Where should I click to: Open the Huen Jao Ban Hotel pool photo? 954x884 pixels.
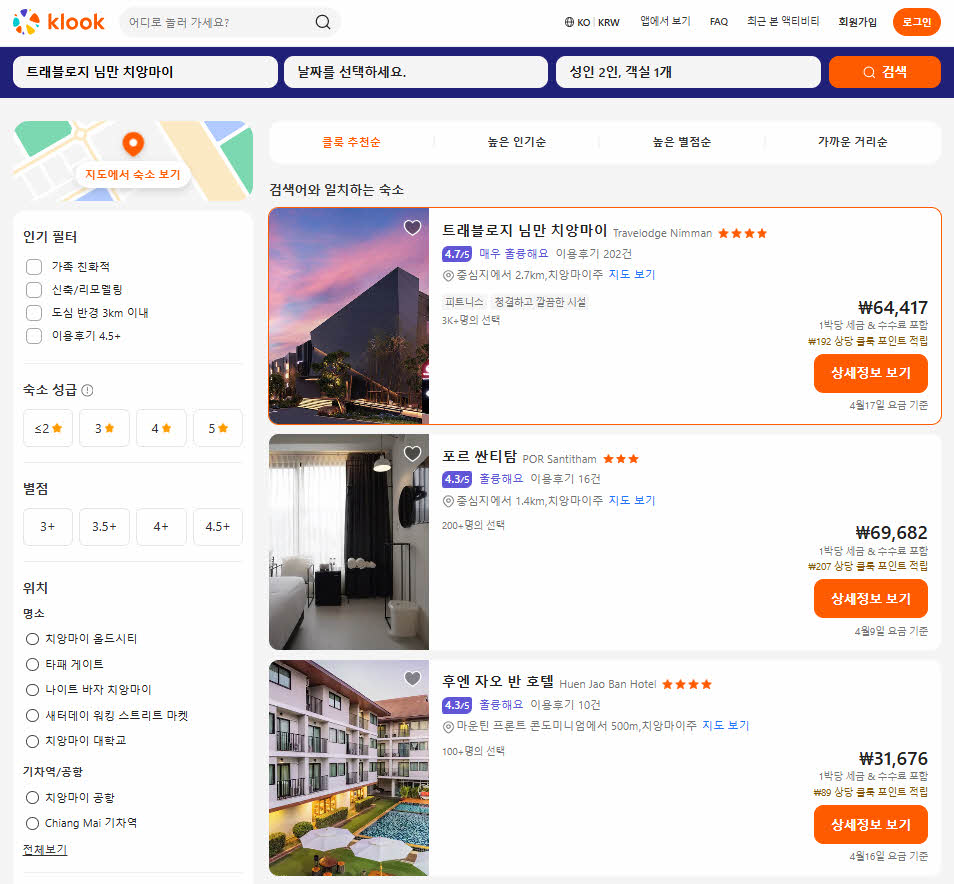pyautogui.click(x=349, y=768)
